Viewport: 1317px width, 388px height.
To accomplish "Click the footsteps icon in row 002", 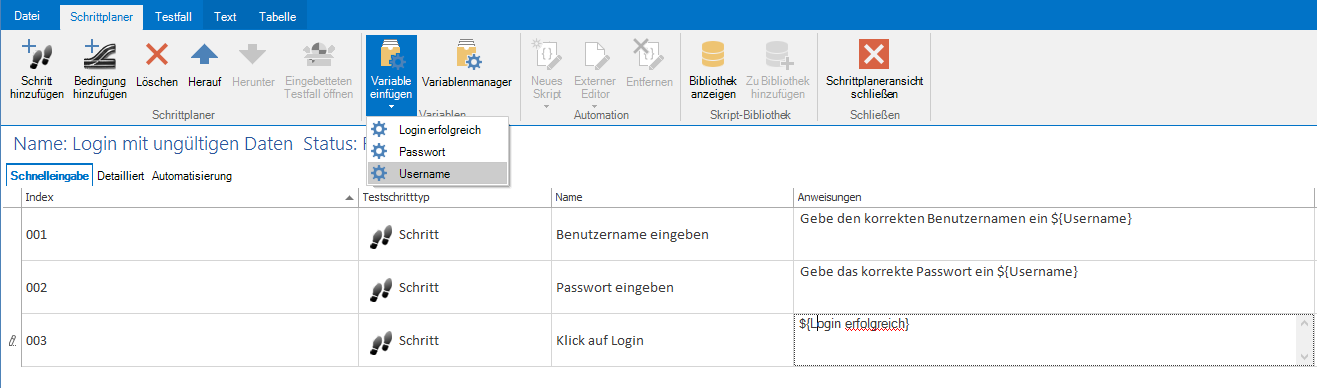I will (381, 288).
